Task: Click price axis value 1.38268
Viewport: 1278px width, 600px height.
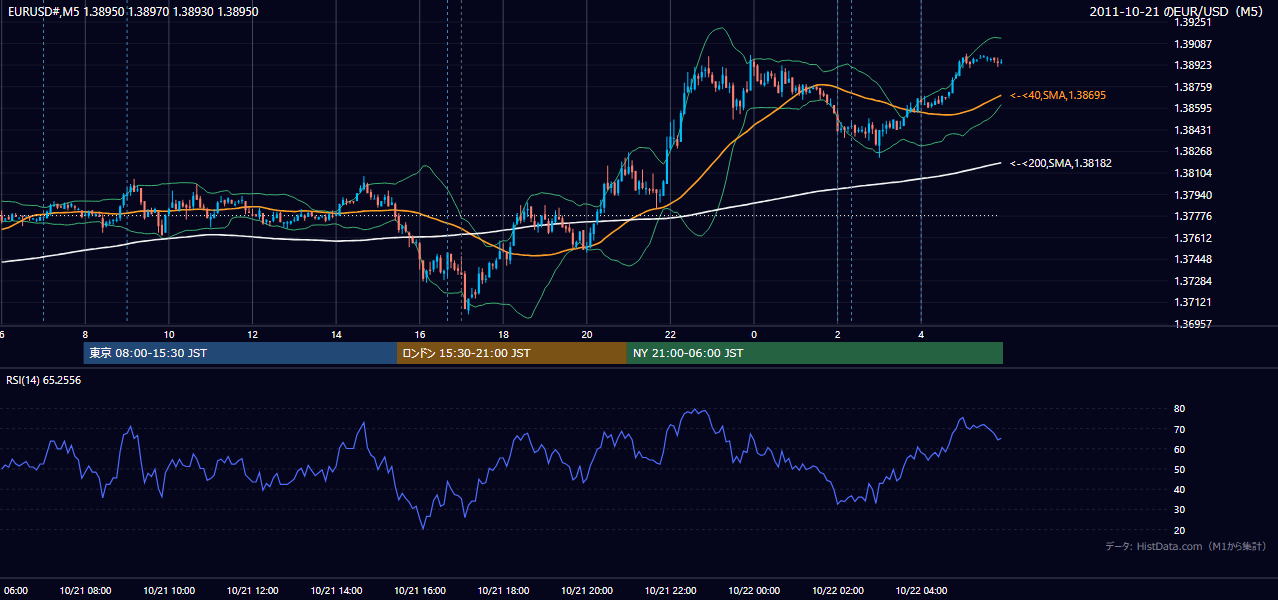Action: [x=1192, y=152]
